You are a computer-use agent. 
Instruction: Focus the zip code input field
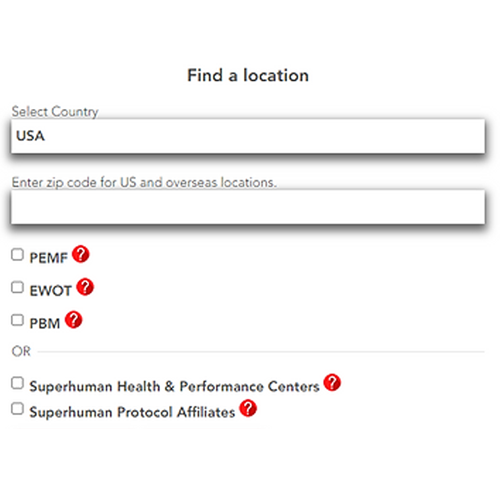(248, 207)
